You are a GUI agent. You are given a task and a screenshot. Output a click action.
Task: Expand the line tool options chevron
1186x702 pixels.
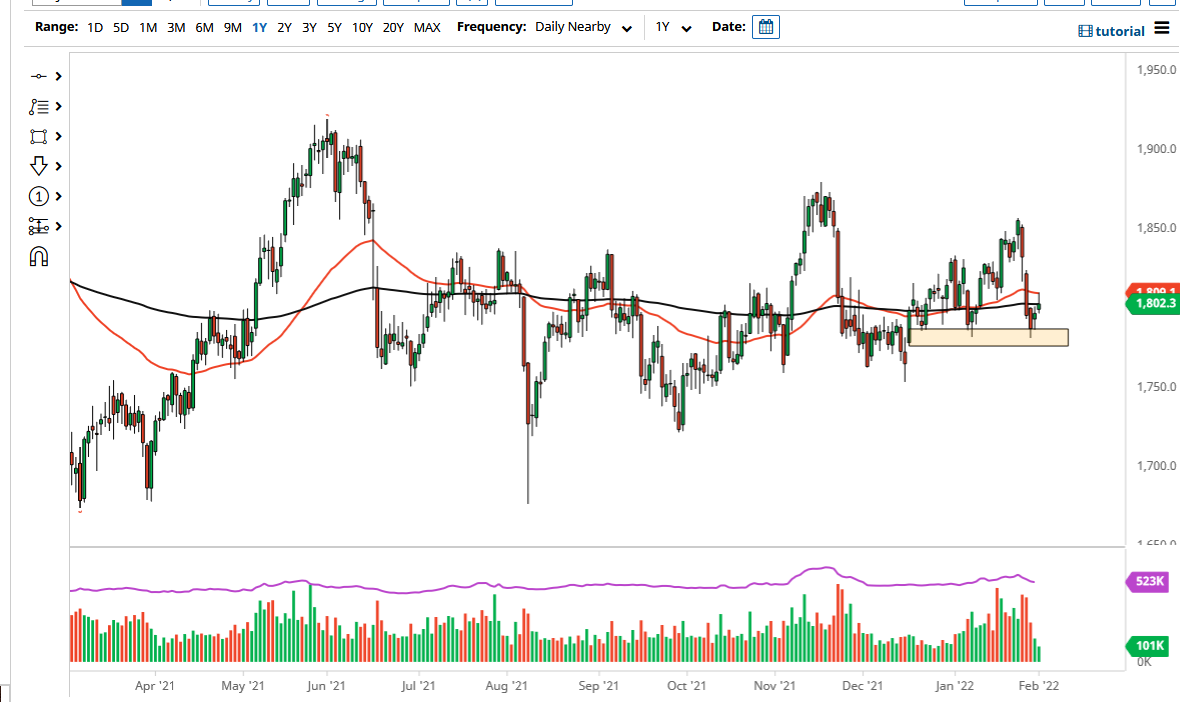(58, 76)
